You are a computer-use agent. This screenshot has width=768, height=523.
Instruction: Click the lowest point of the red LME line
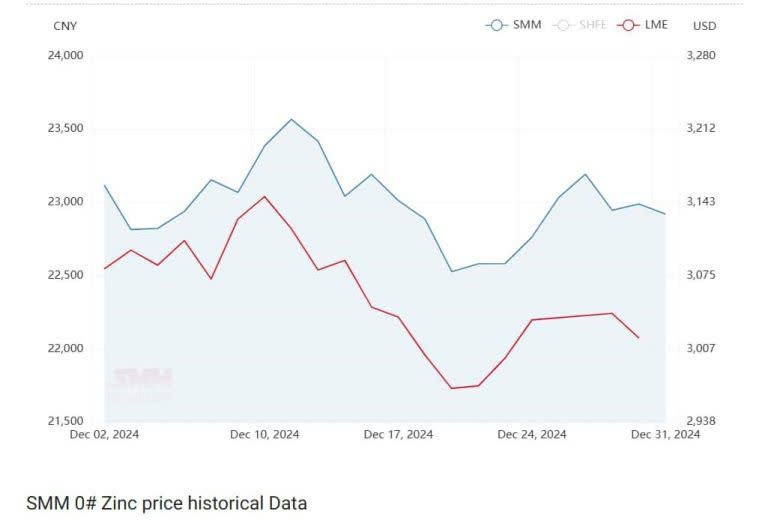452,388
